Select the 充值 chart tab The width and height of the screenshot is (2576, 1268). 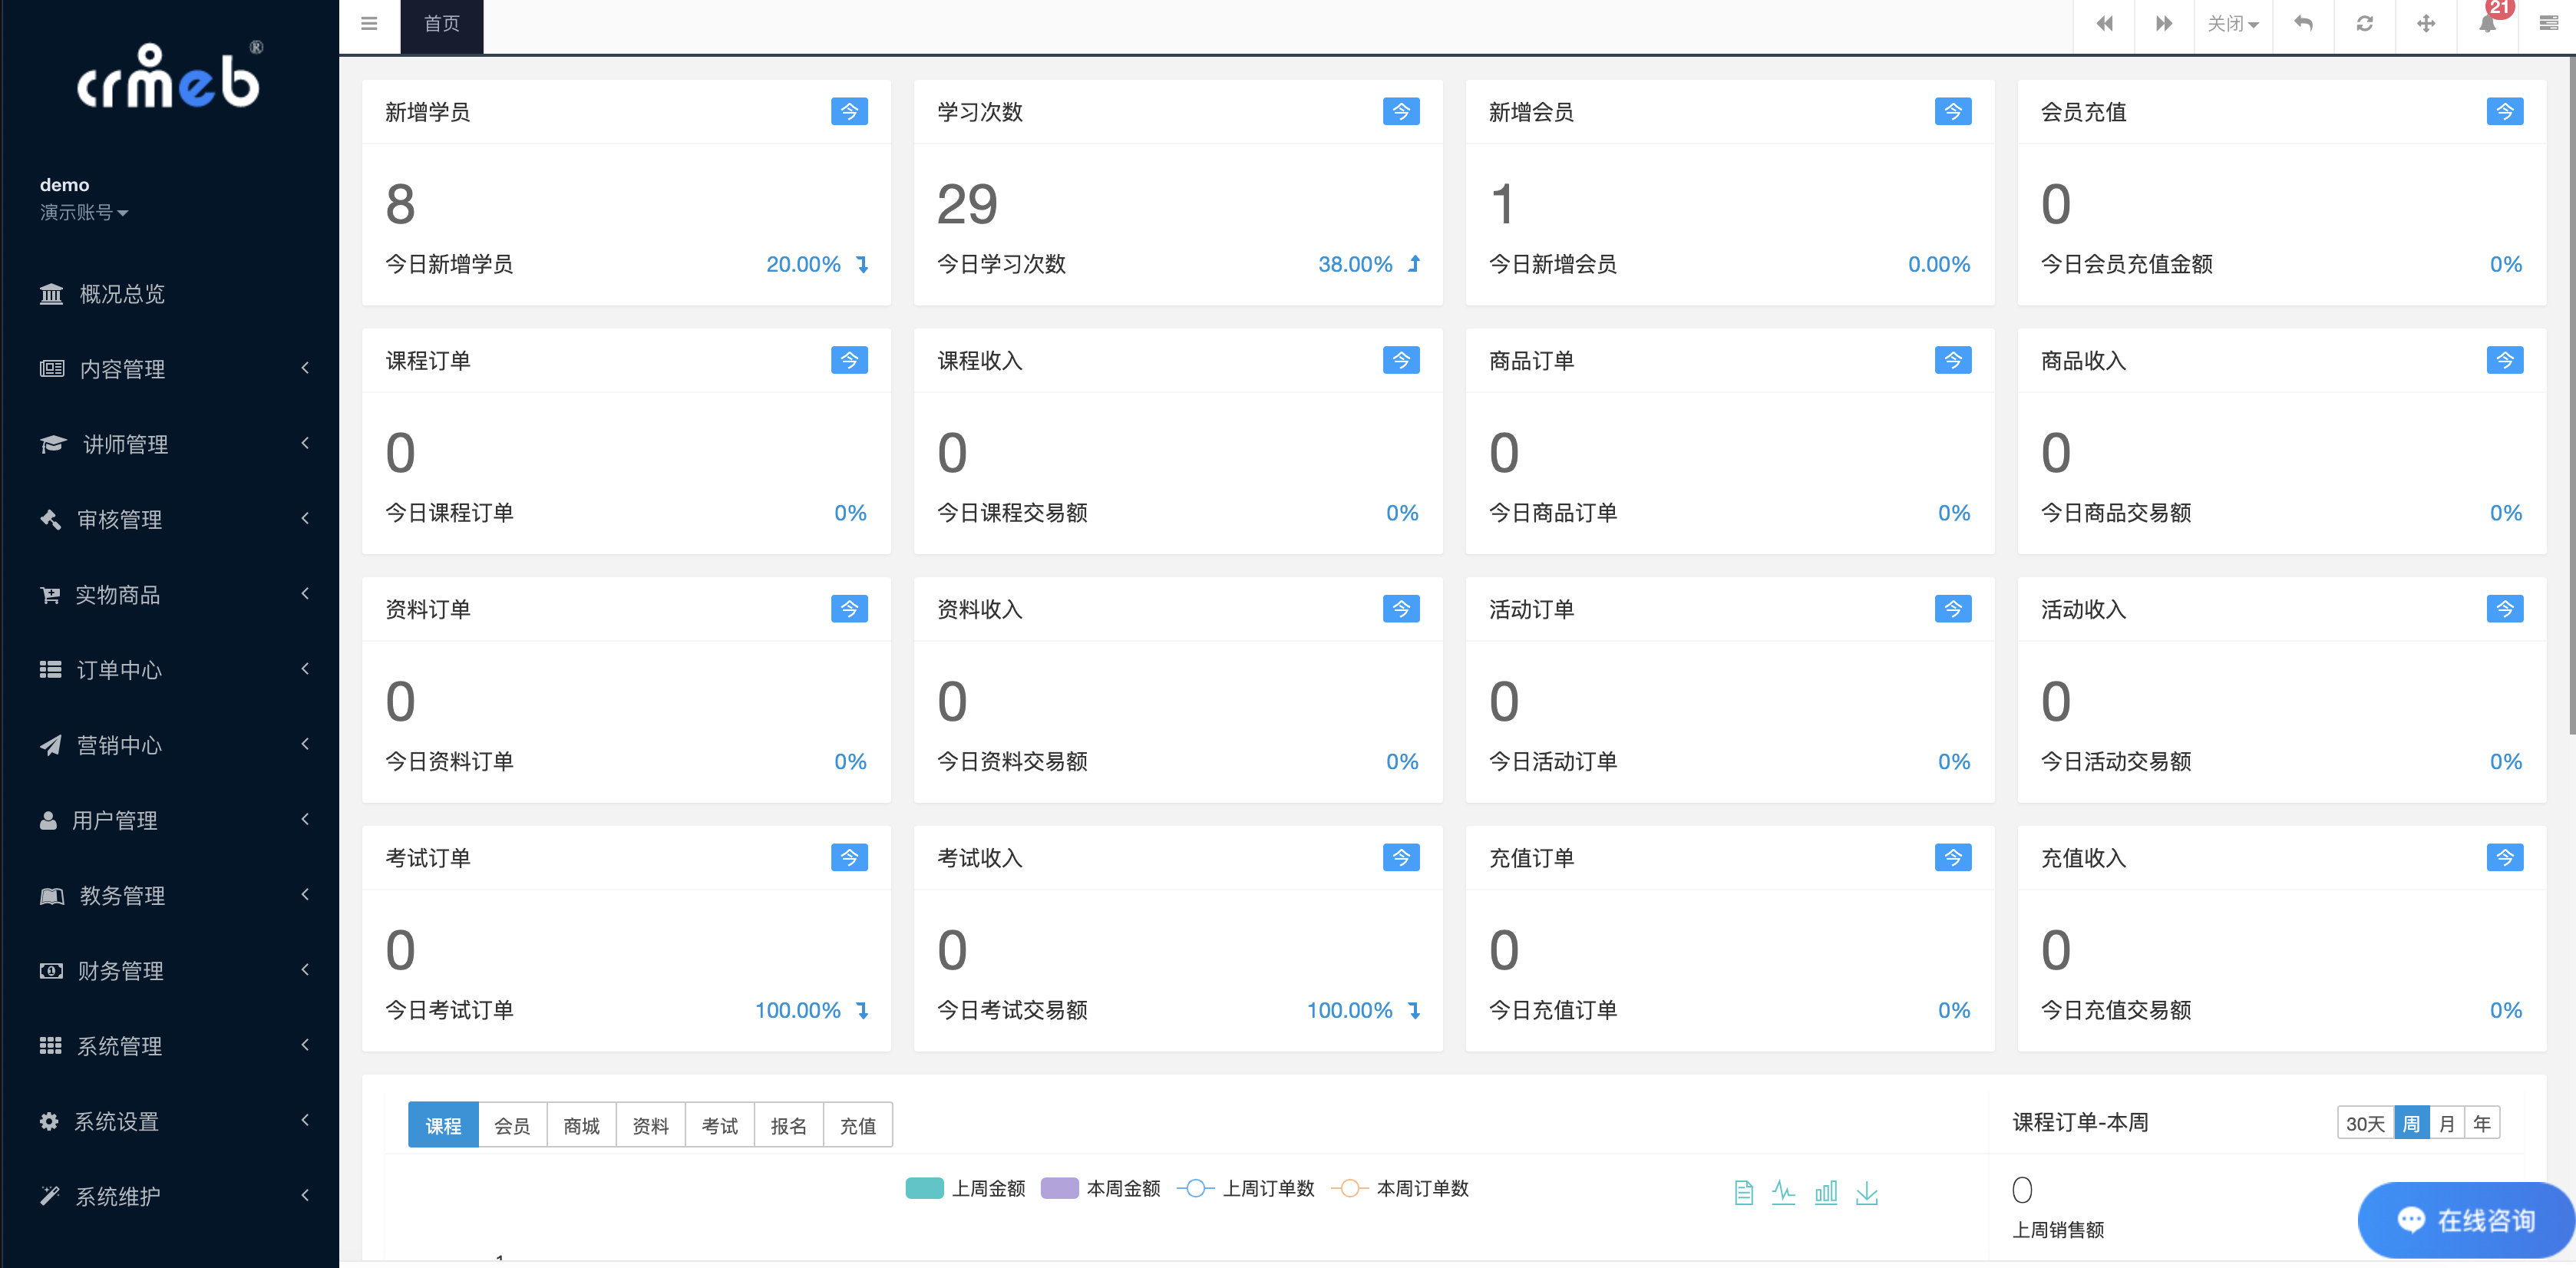[857, 1125]
